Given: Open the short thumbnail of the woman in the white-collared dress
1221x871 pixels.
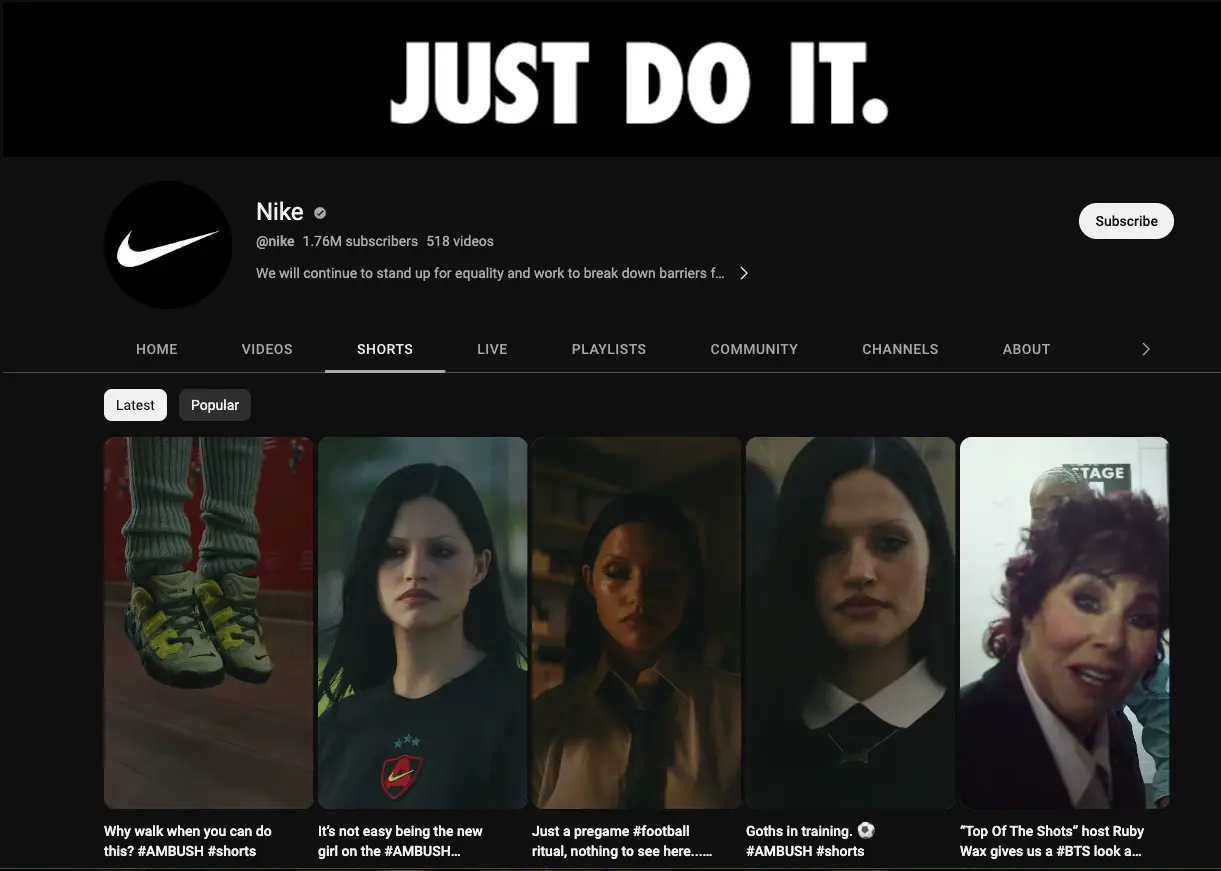Looking at the screenshot, I should (x=851, y=623).
